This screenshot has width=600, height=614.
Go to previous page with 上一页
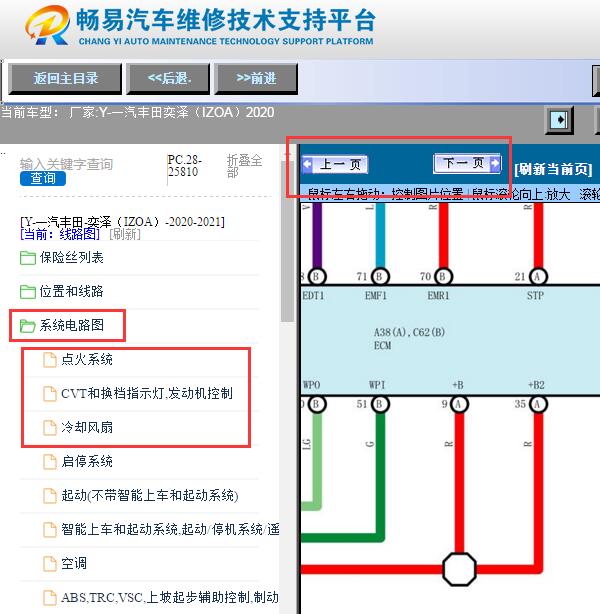click(335, 164)
